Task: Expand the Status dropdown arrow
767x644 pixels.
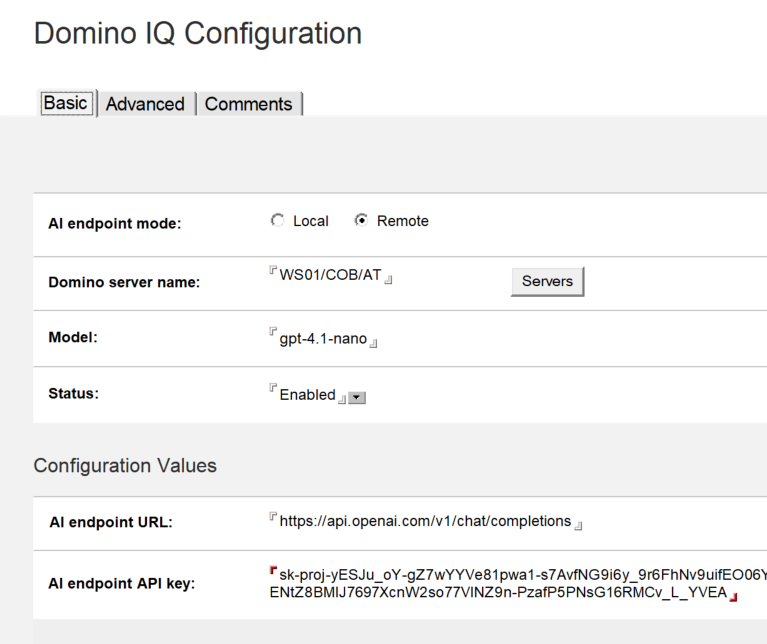Action: 357,397
